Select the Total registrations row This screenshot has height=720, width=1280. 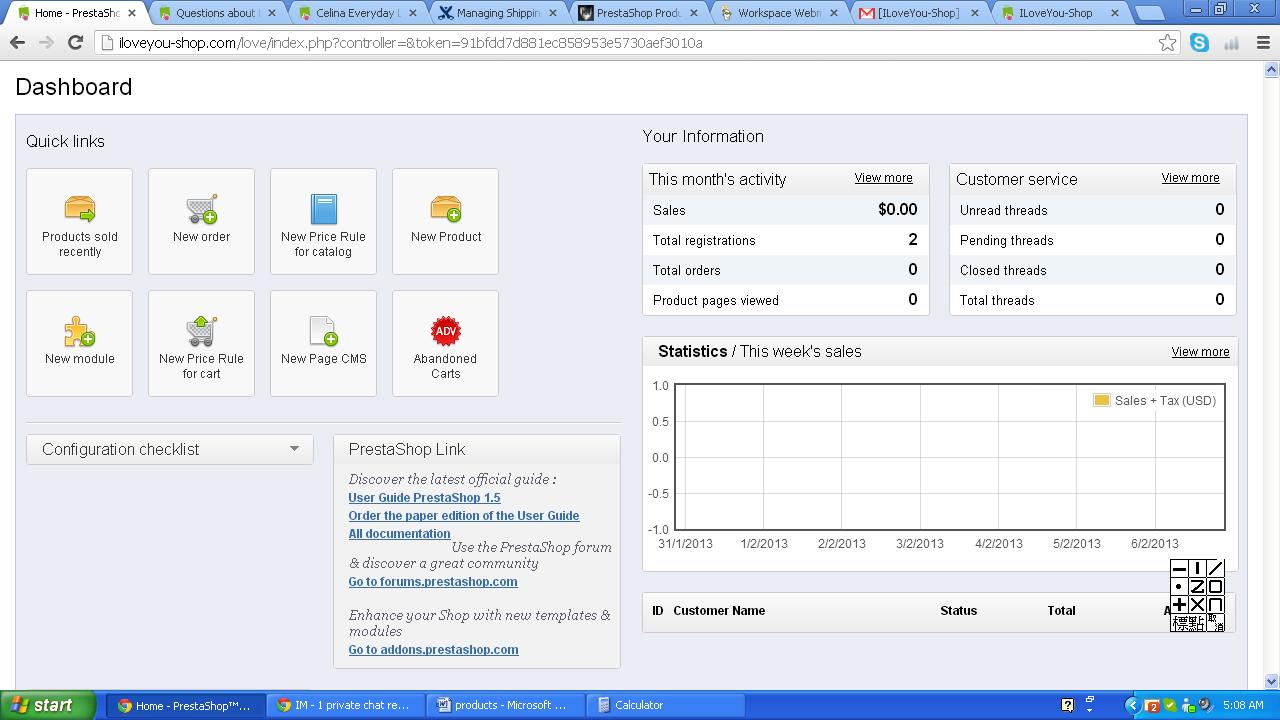click(x=785, y=240)
